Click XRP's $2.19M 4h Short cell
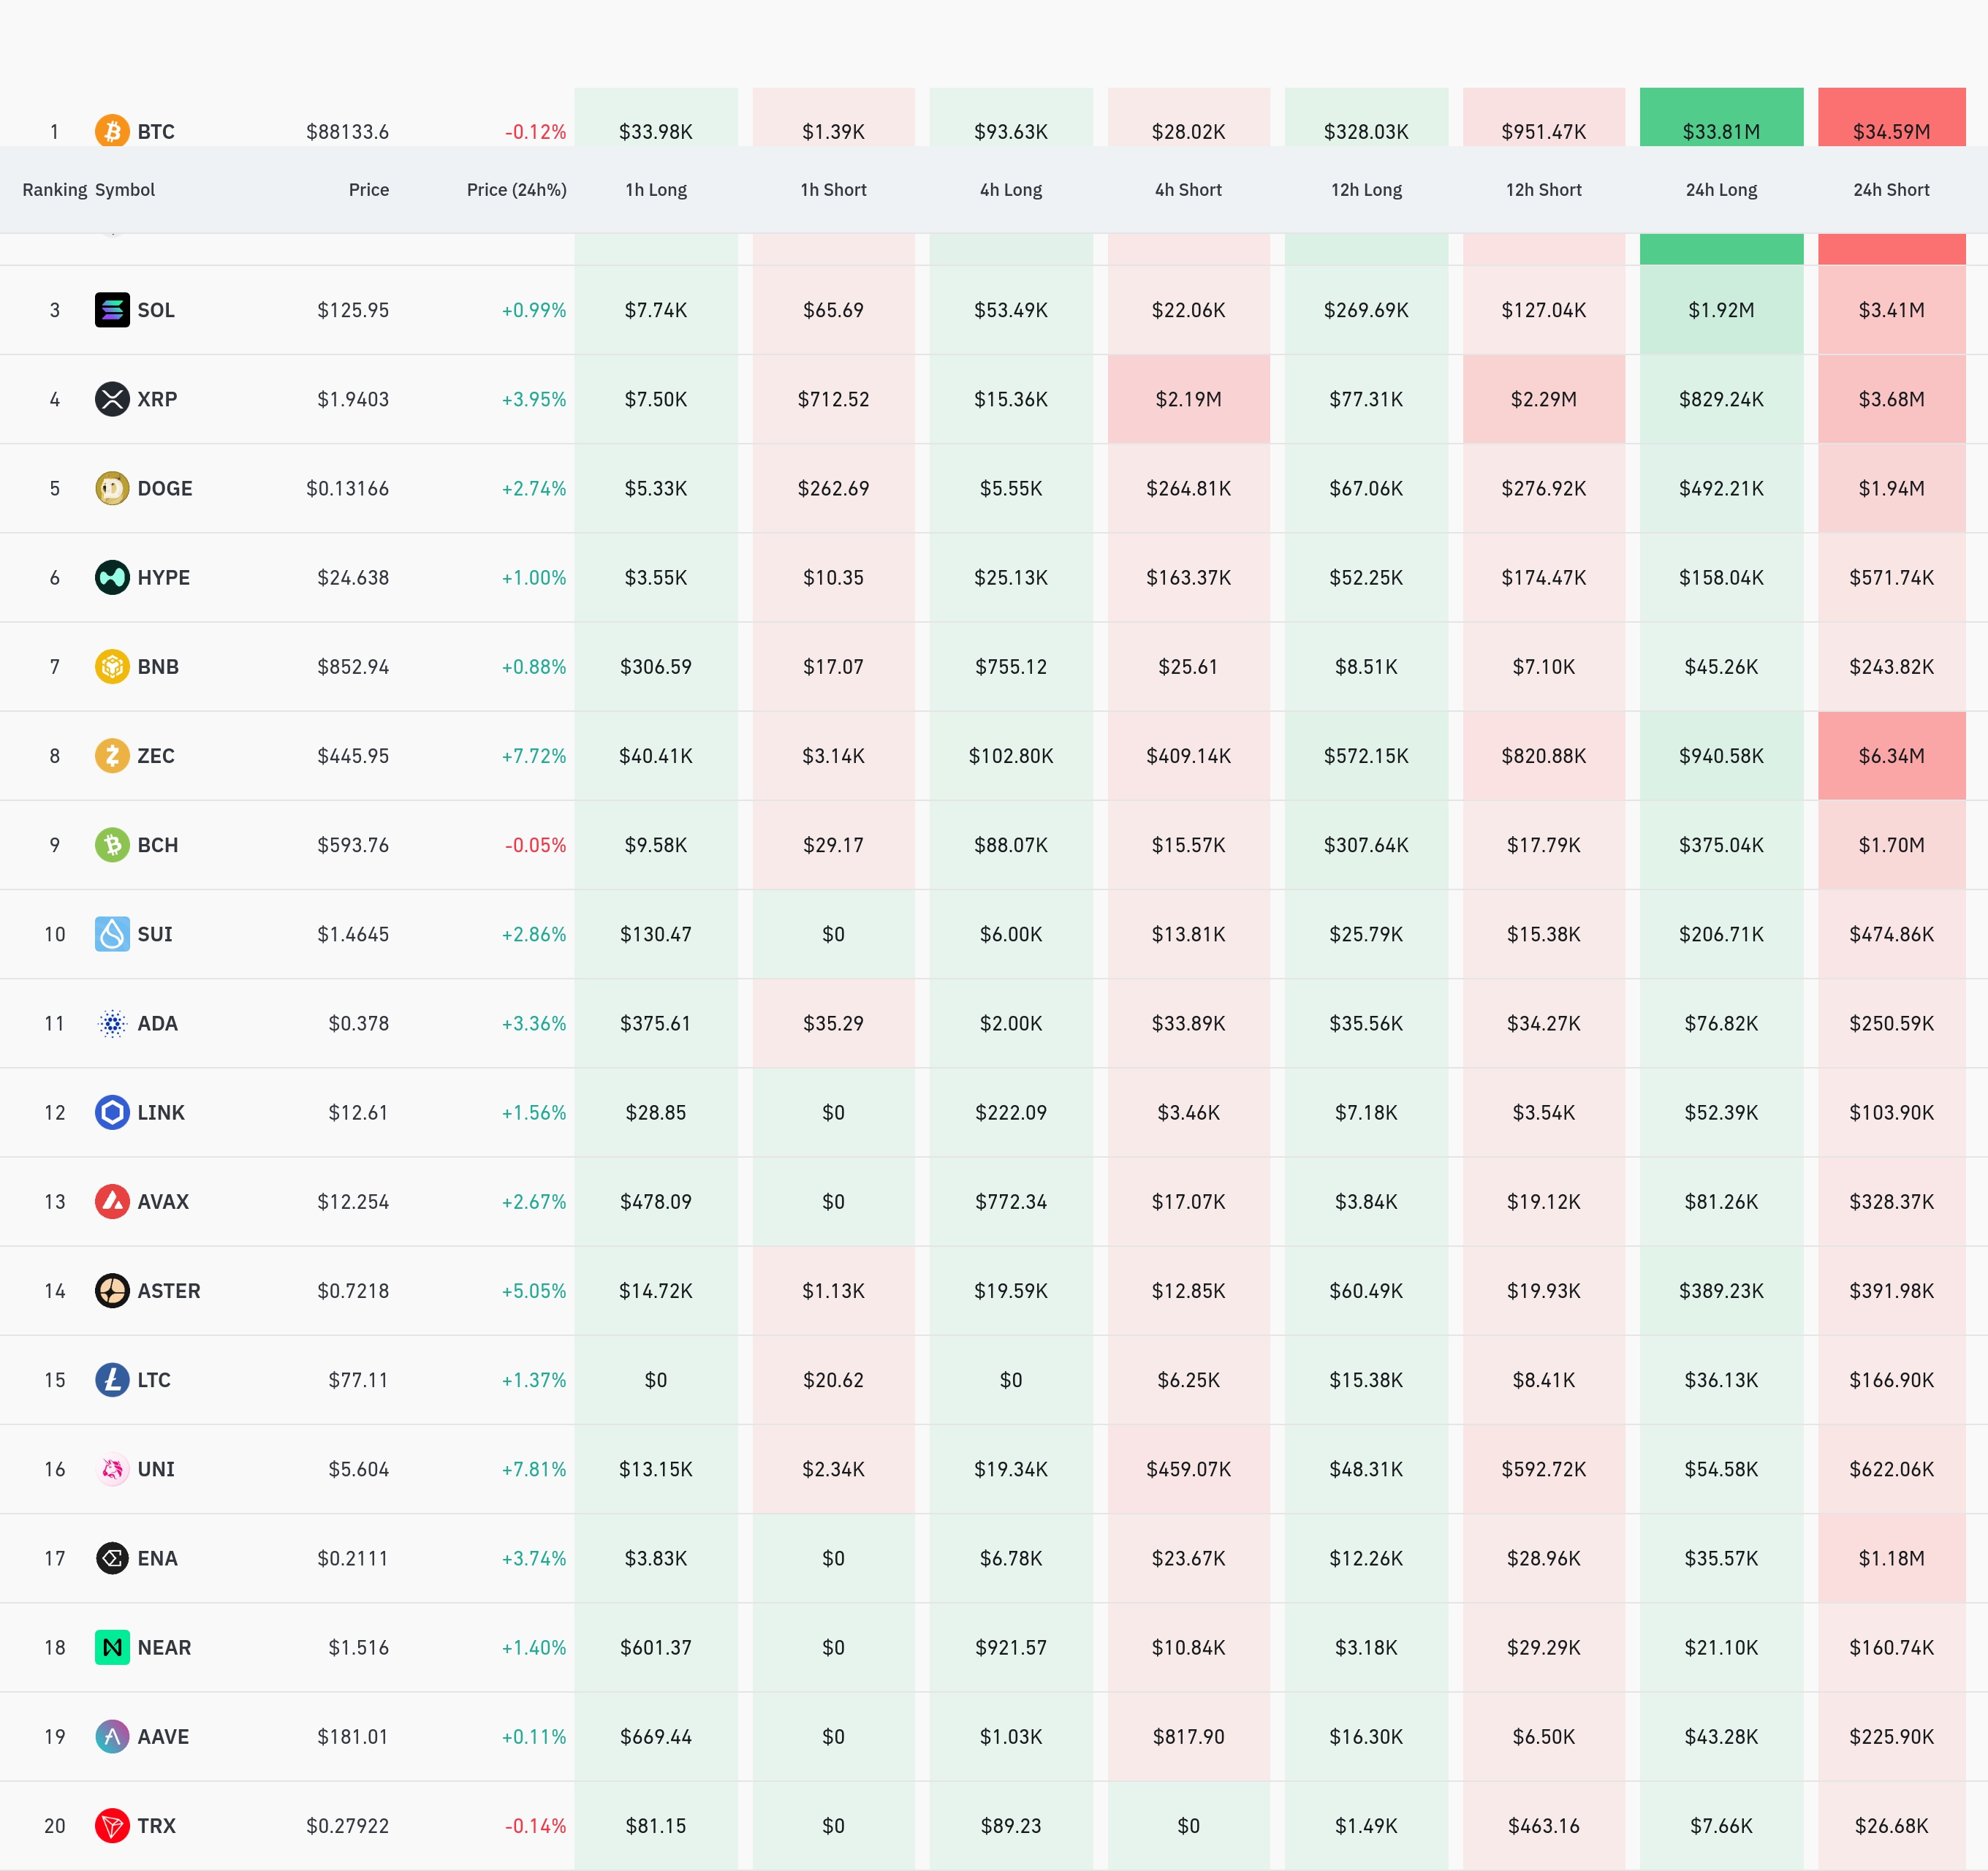This screenshot has height=1871, width=1988. coord(1188,399)
